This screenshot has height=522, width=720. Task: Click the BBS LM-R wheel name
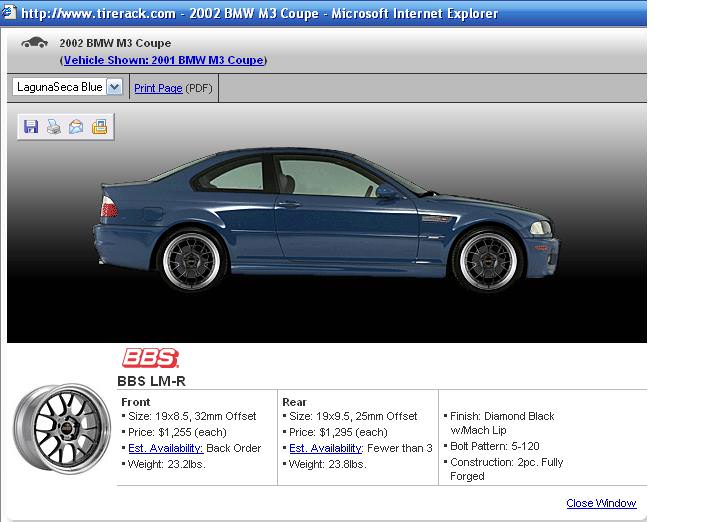point(152,381)
